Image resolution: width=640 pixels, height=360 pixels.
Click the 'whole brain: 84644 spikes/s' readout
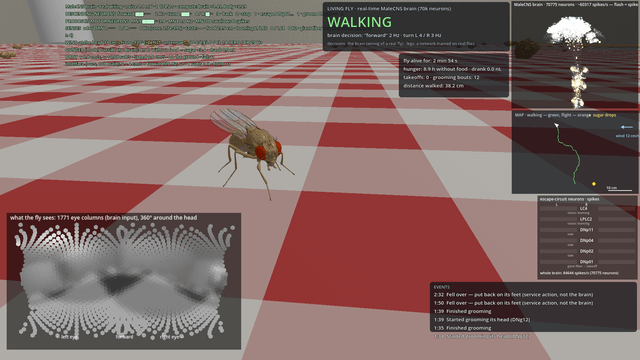[x=579, y=273]
